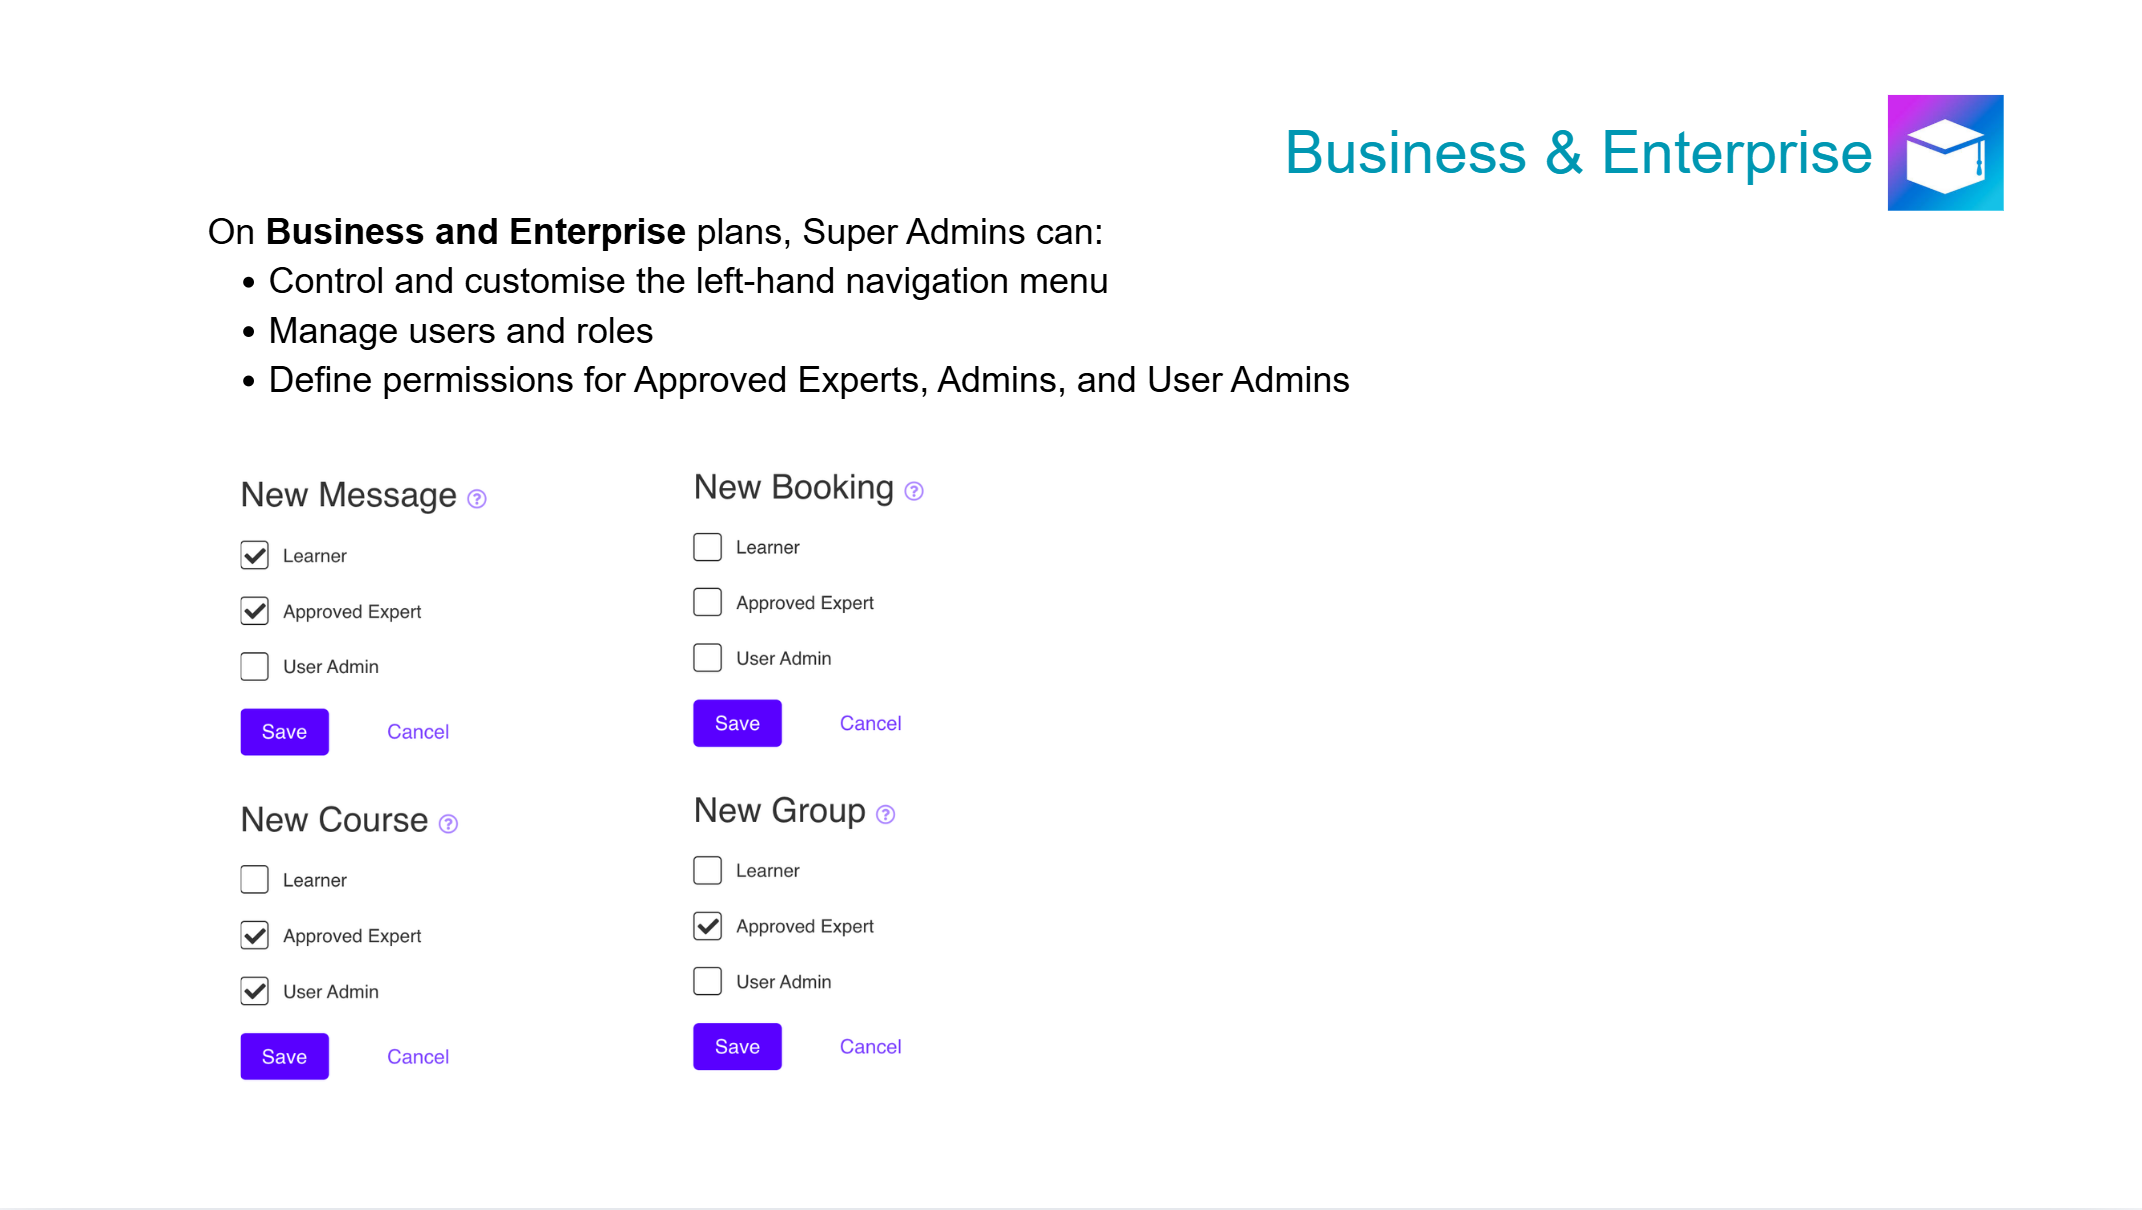Viewport: 2142px width, 1210px height.
Task: Check Learner under New Course
Action: [x=255, y=880]
